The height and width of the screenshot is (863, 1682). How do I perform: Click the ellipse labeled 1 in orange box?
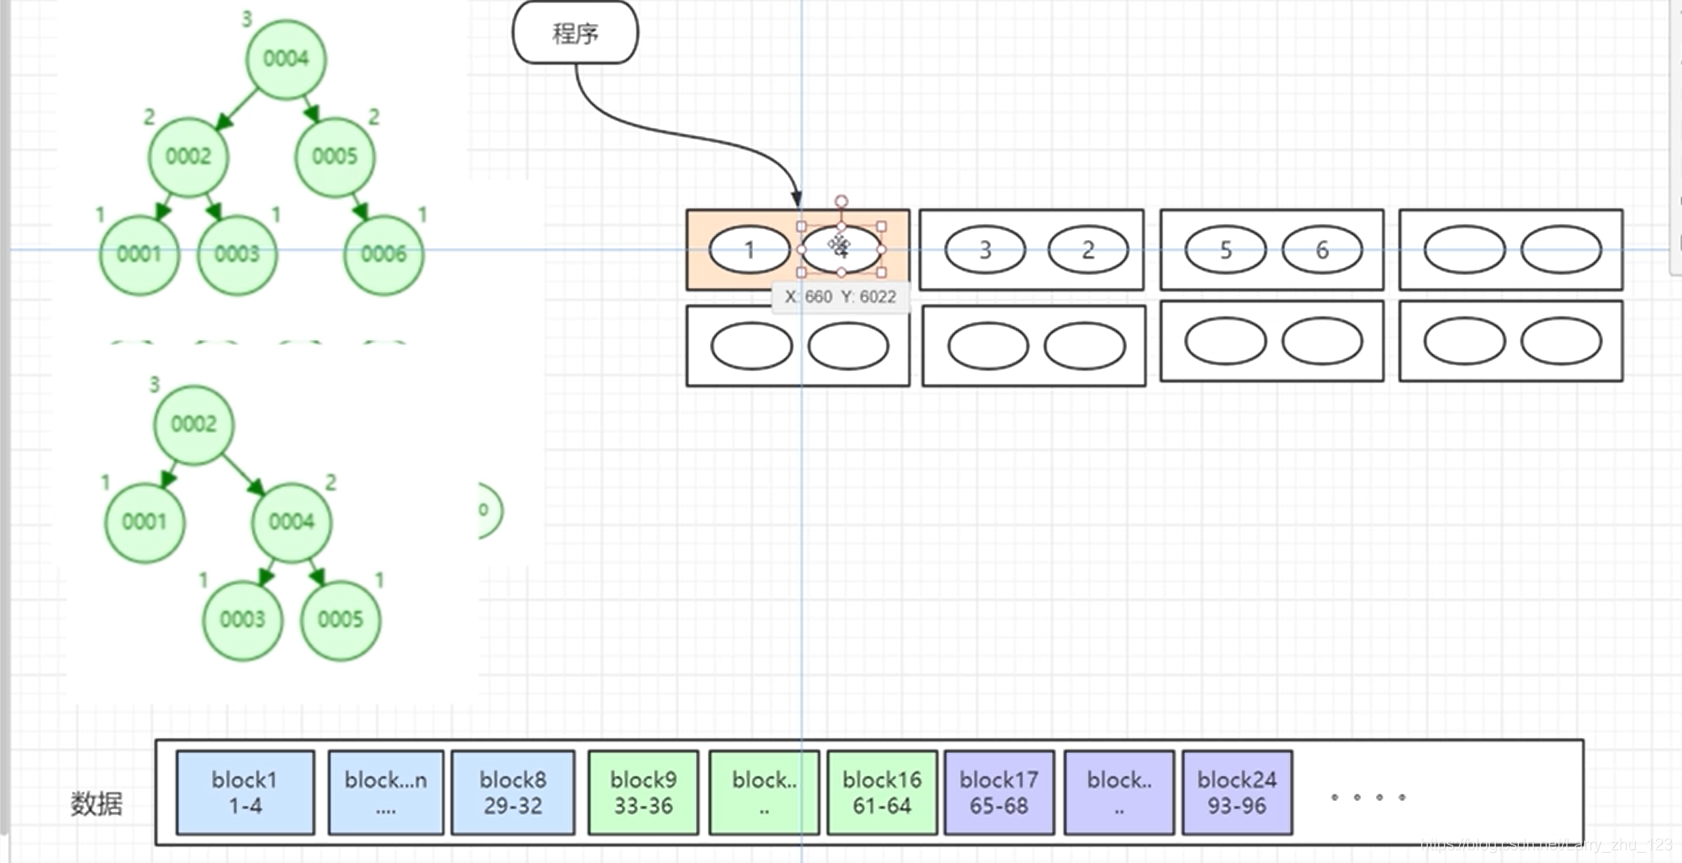(x=750, y=250)
